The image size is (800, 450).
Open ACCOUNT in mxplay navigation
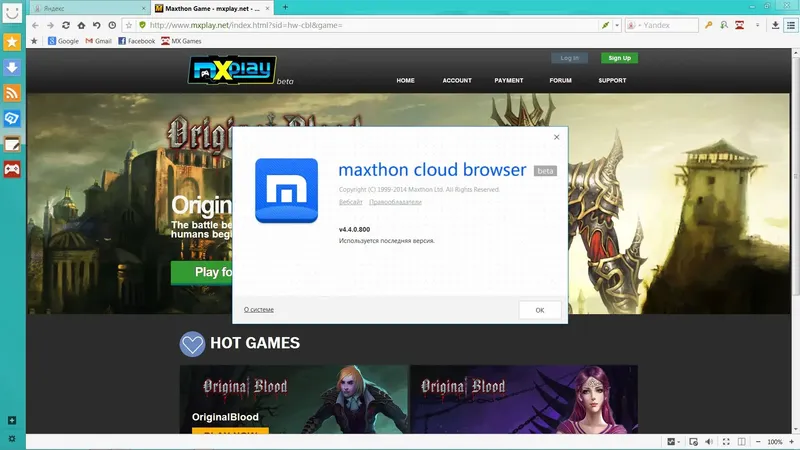coord(457,81)
